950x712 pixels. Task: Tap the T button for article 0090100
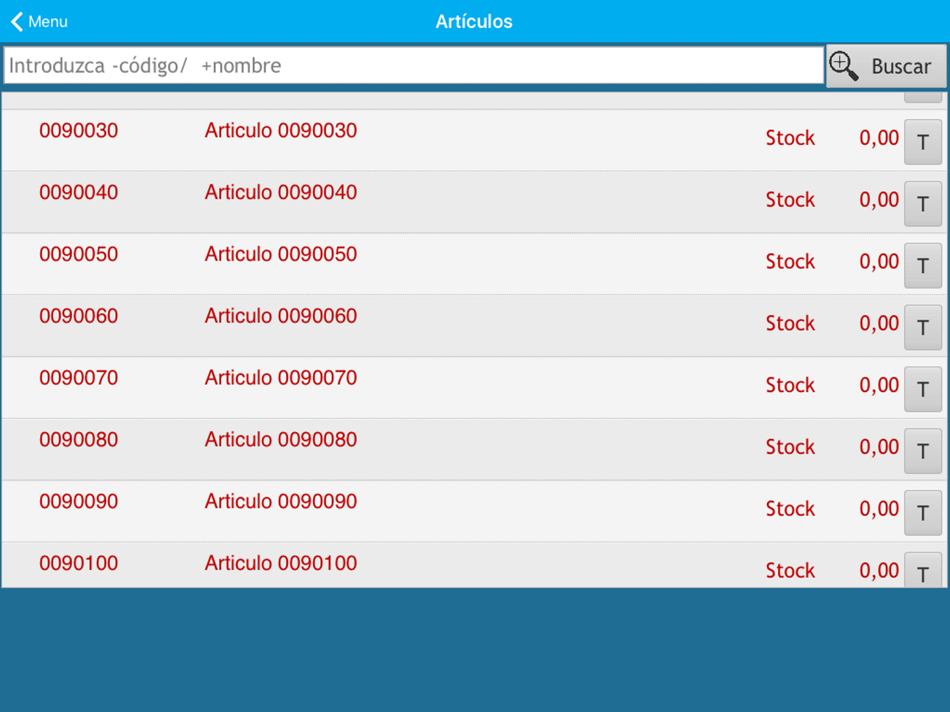[923, 570]
